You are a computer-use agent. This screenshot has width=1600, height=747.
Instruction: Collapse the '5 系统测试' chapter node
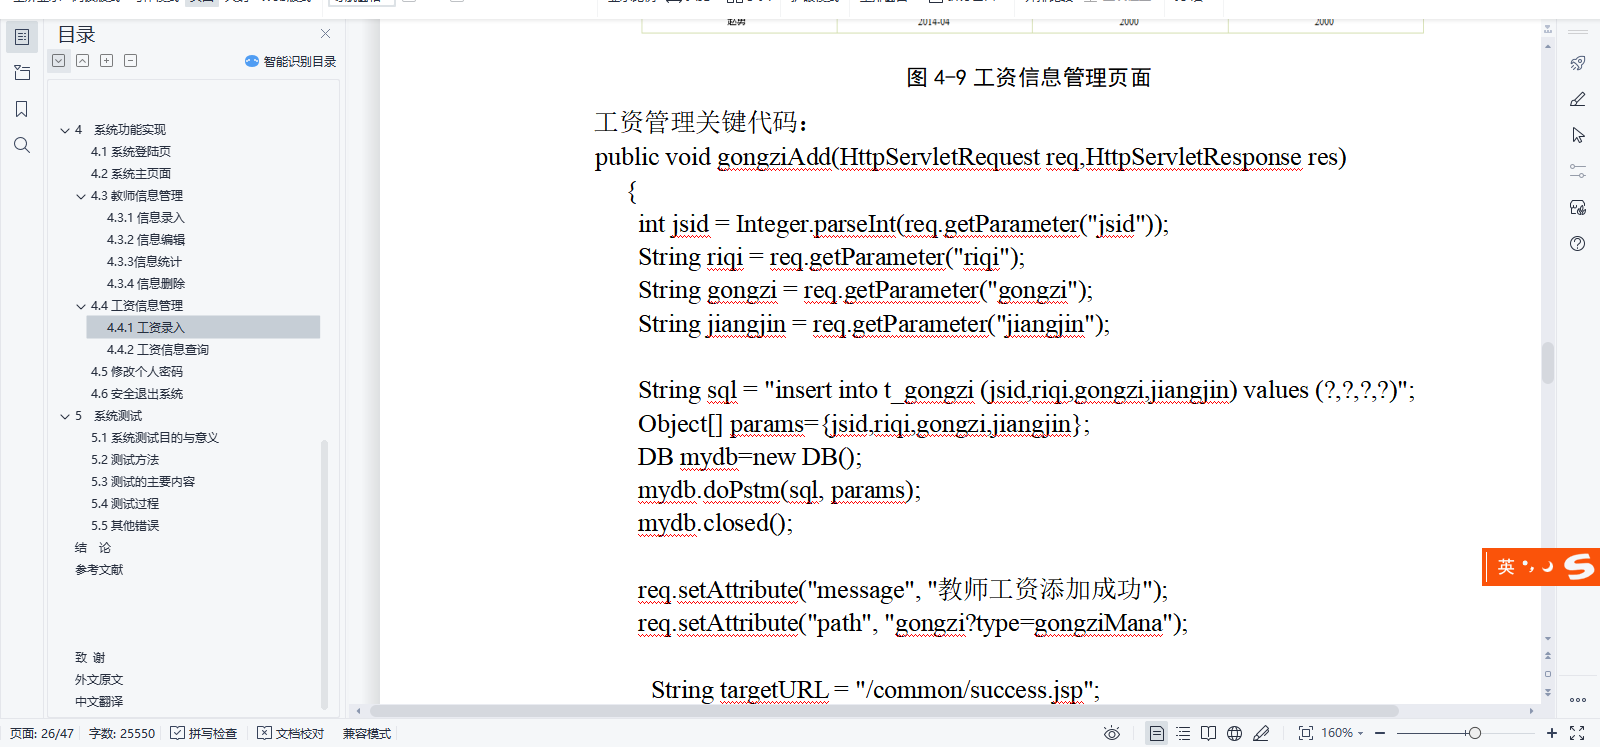65,416
